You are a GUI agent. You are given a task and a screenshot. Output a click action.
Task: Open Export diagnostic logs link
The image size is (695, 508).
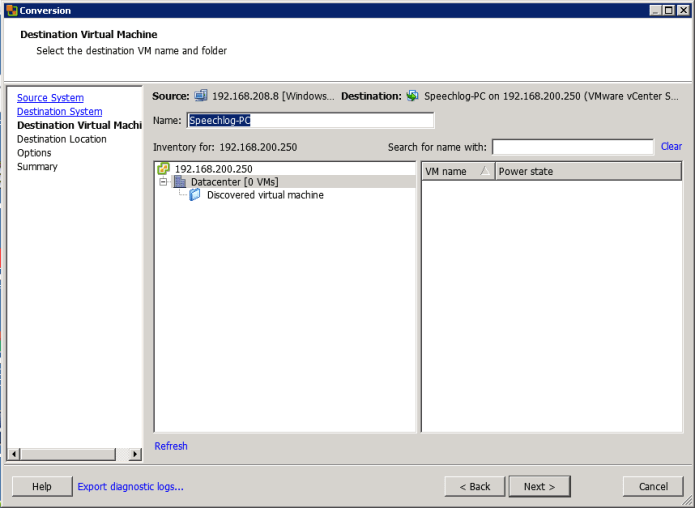point(130,487)
